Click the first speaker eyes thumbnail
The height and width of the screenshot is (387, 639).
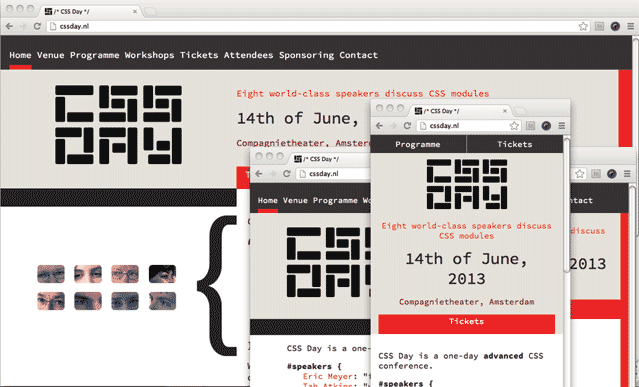[x=51, y=274]
